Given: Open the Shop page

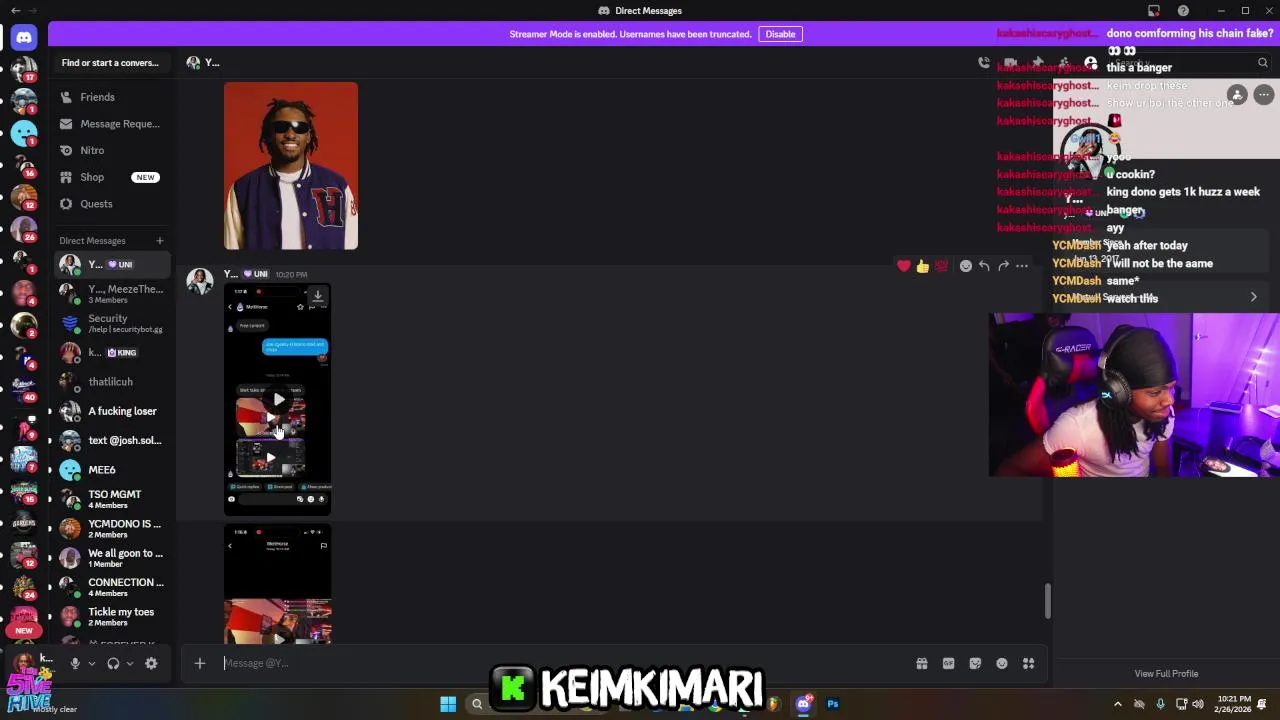Looking at the screenshot, I should (x=112, y=177).
